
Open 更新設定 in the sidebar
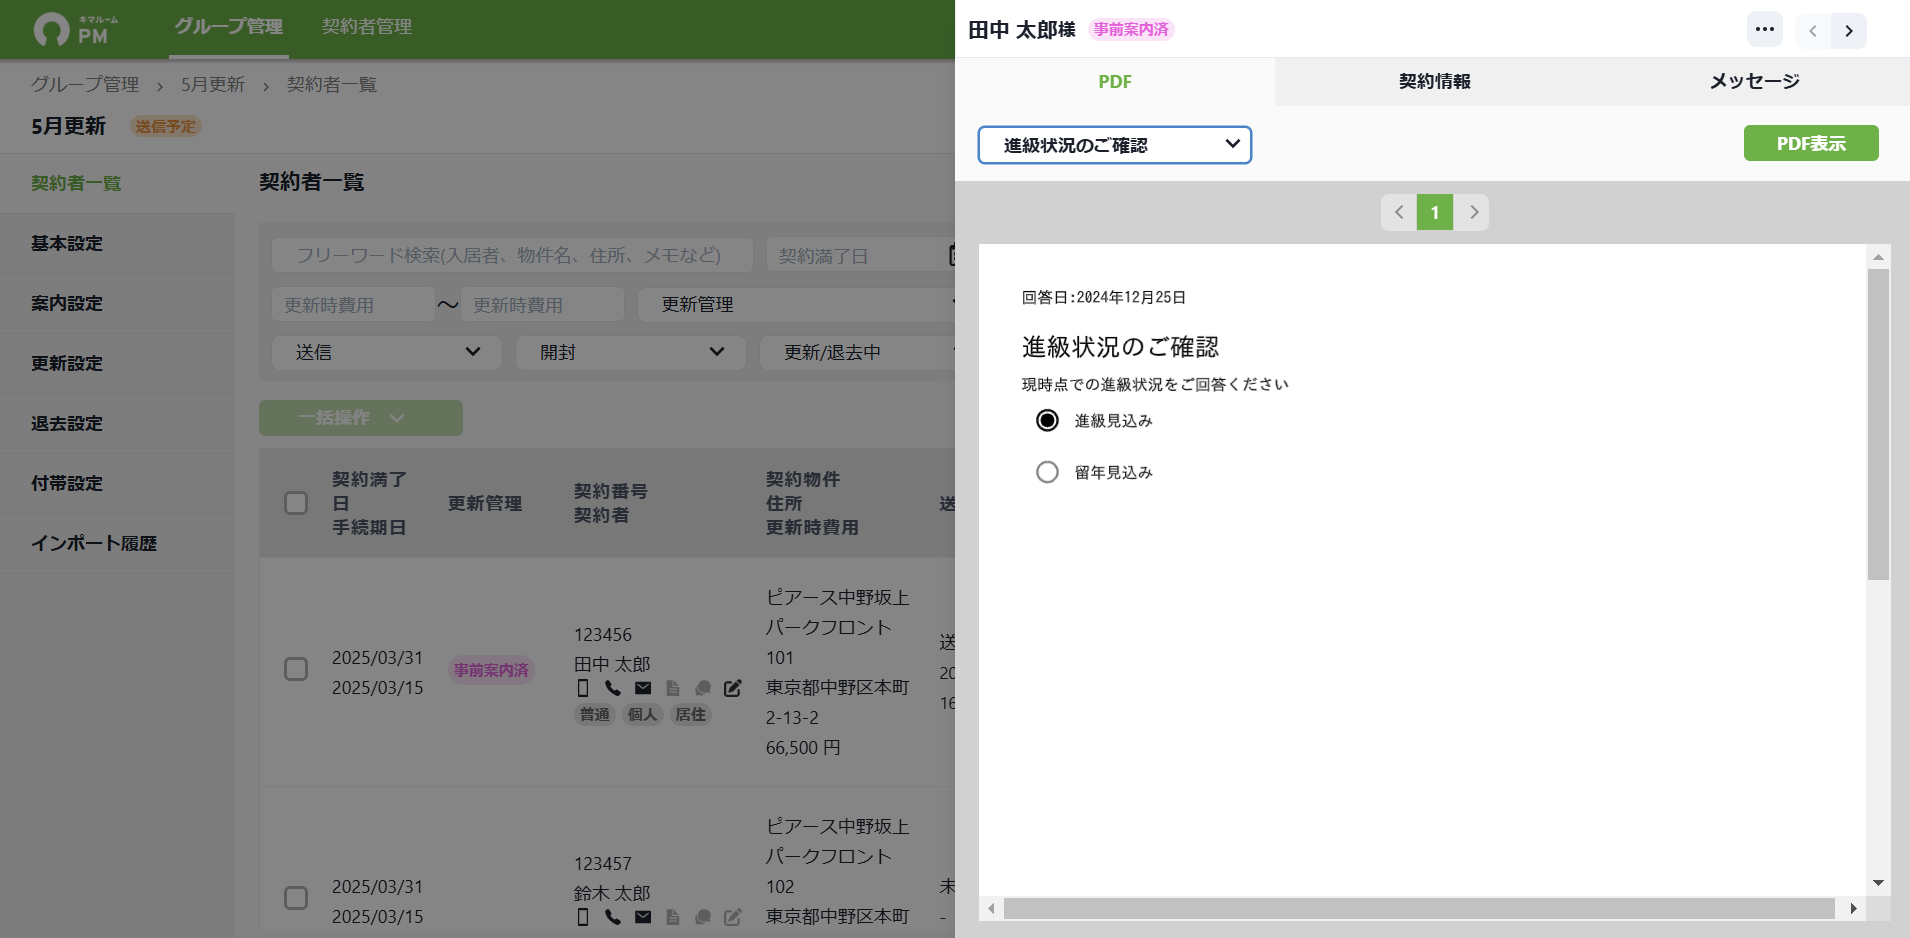(x=117, y=364)
